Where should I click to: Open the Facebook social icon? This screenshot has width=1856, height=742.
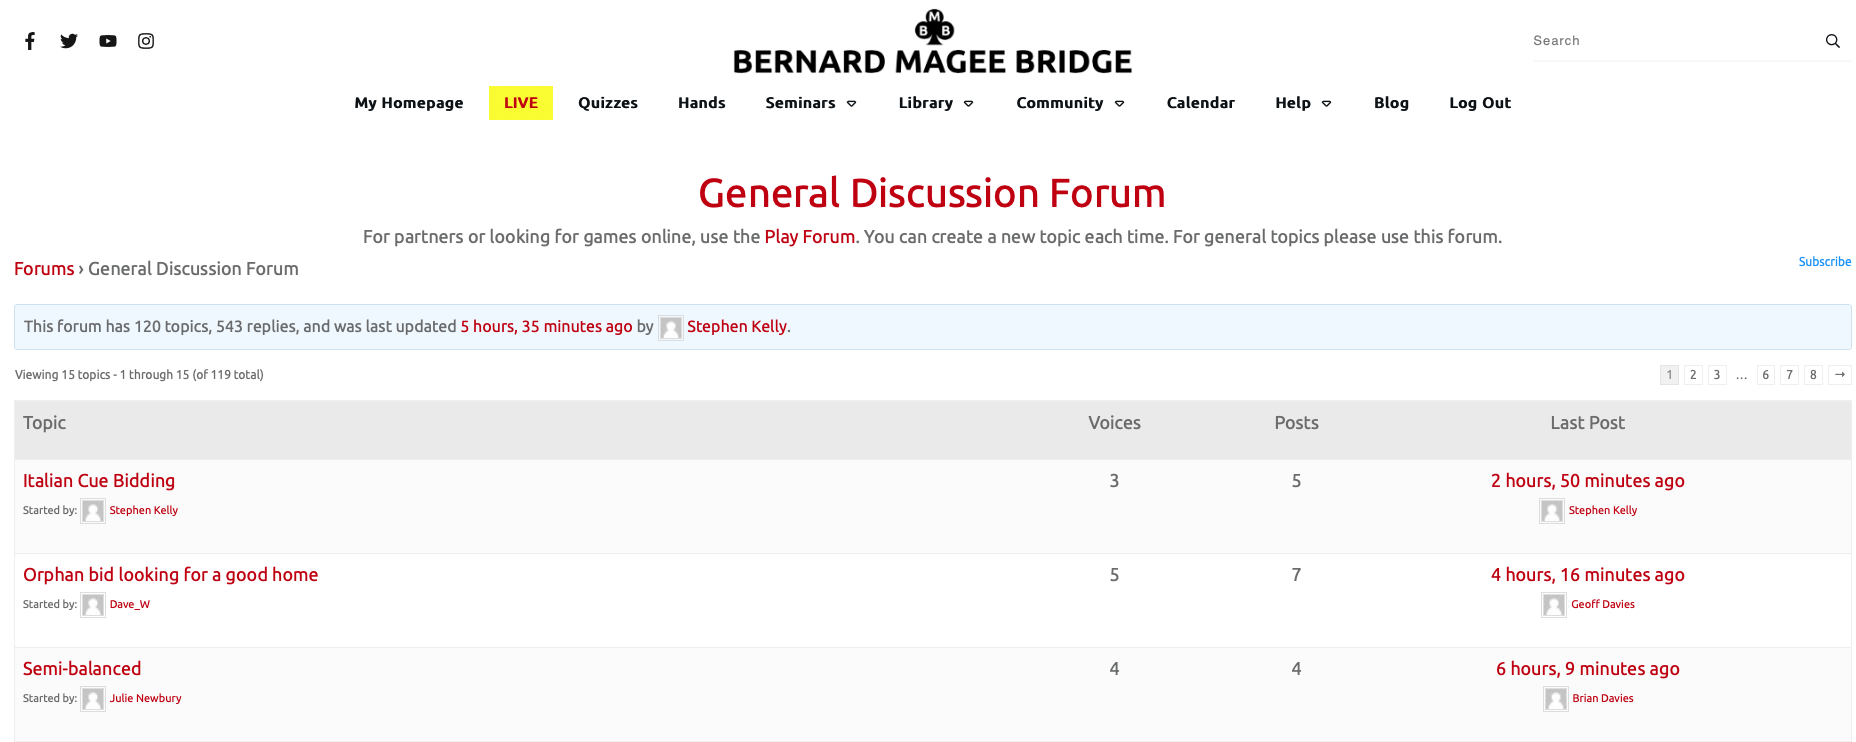pyautogui.click(x=30, y=41)
